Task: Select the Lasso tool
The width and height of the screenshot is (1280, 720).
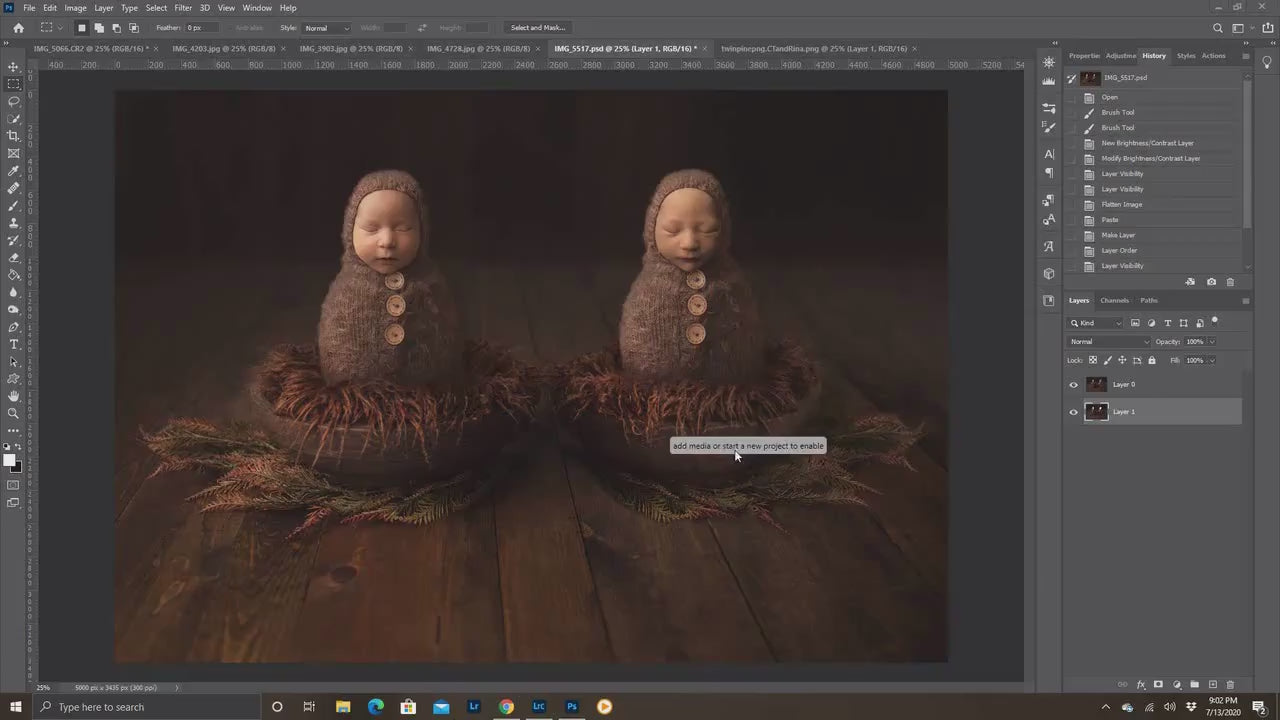Action: click(14, 101)
